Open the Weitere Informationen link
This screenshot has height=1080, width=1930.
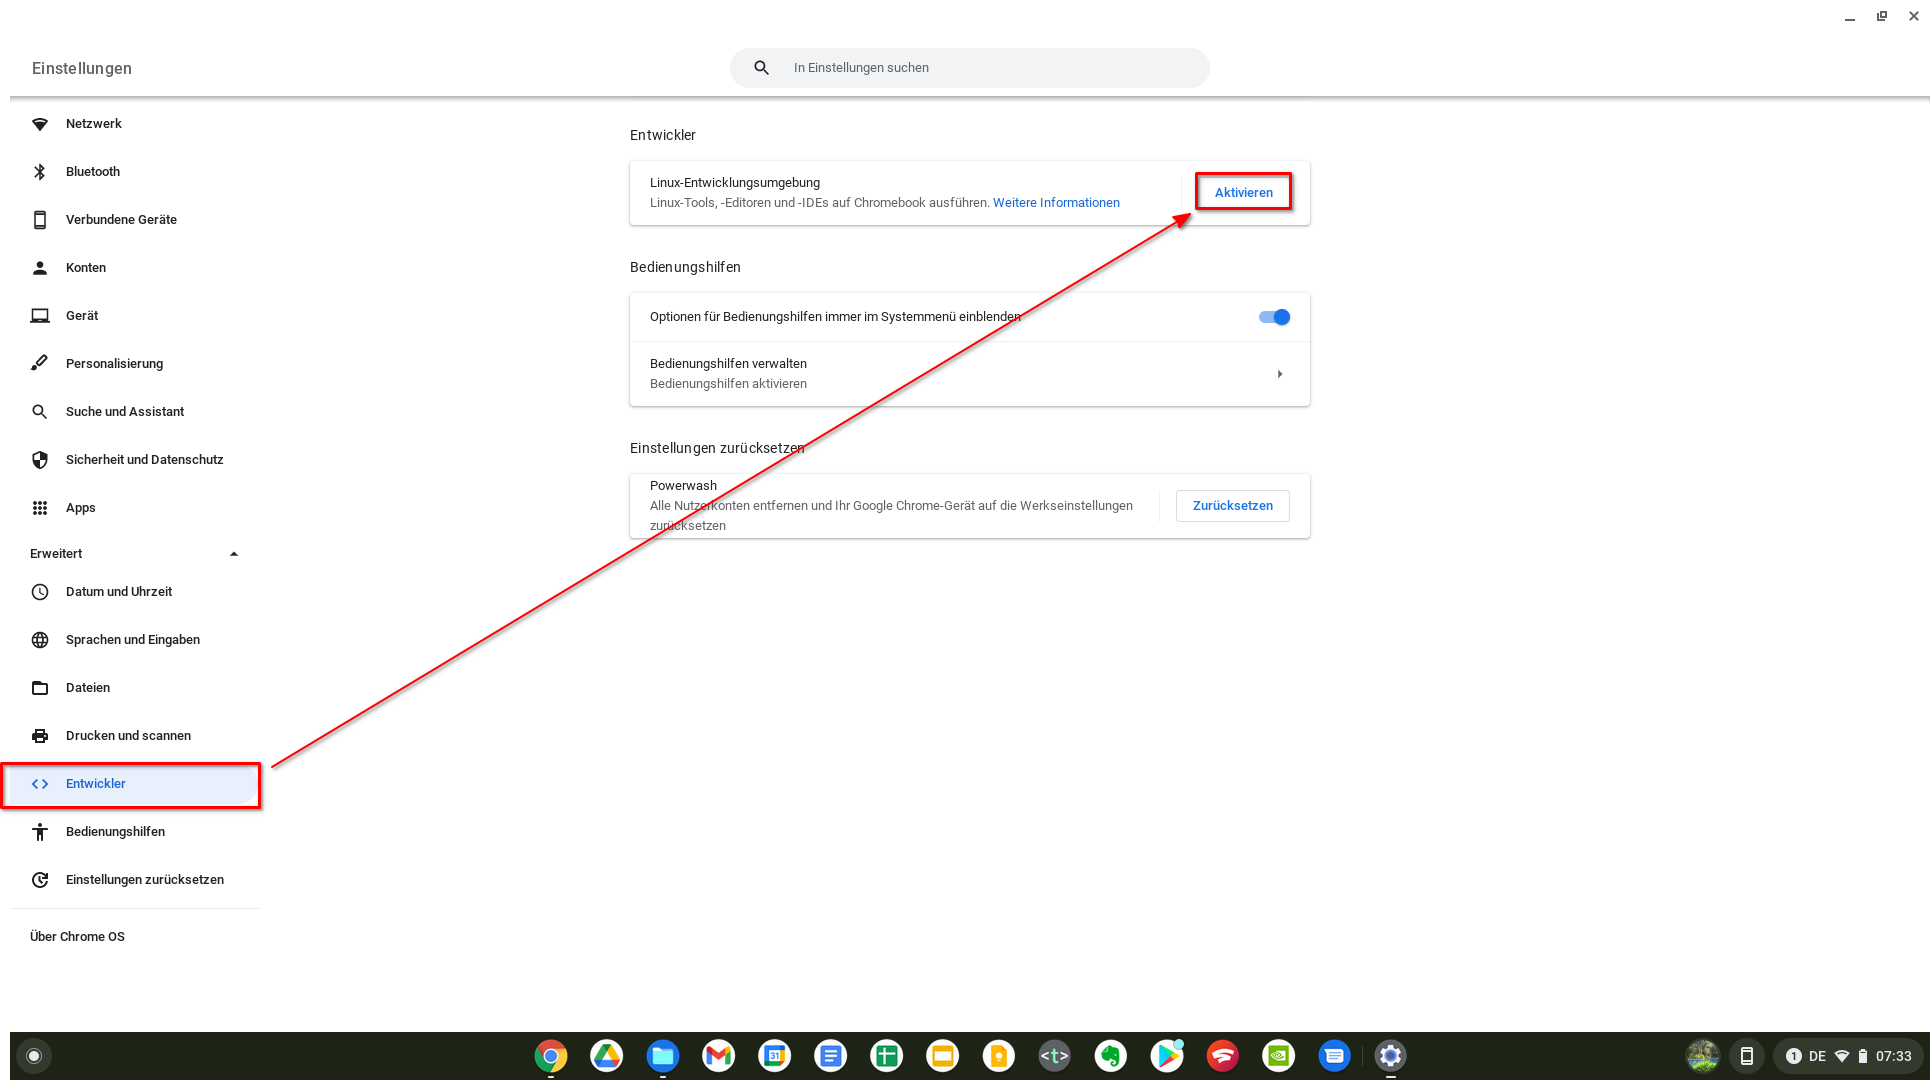pyautogui.click(x=1056, y=203)
